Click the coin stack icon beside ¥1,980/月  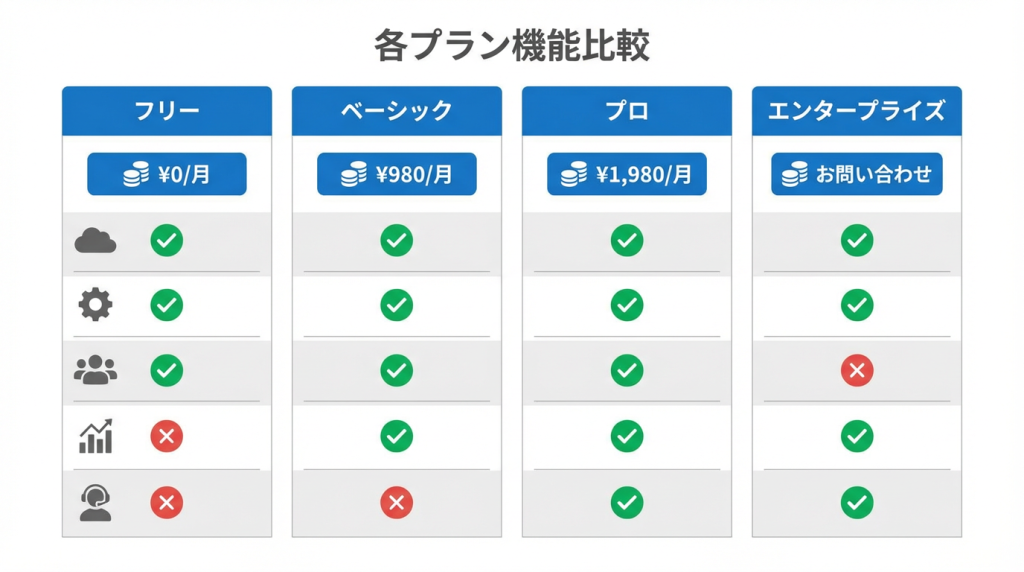coord(574,175)
